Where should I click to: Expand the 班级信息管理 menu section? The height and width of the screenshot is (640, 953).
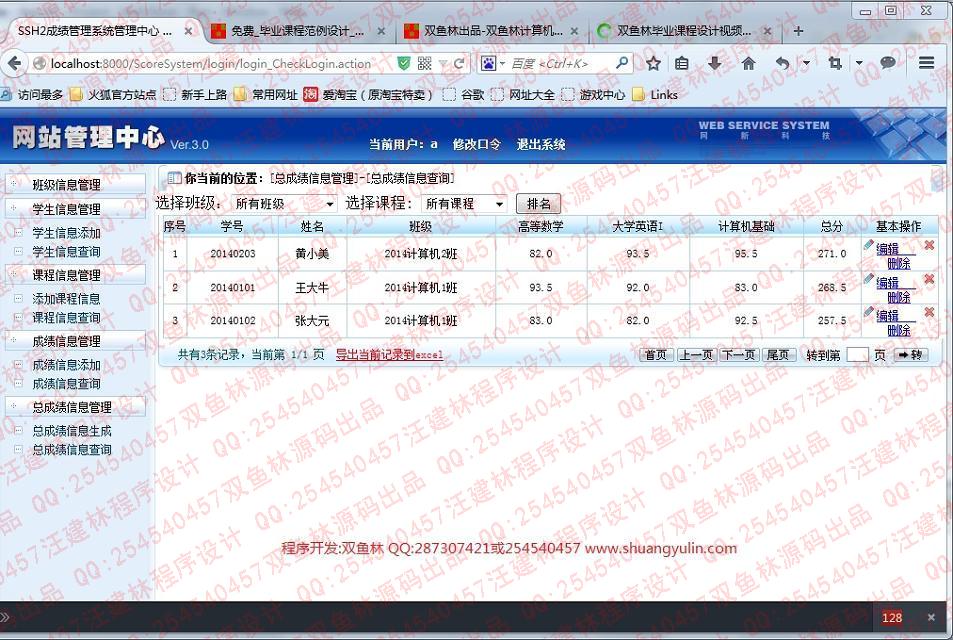pyautogui.click(x=75, y=185)
